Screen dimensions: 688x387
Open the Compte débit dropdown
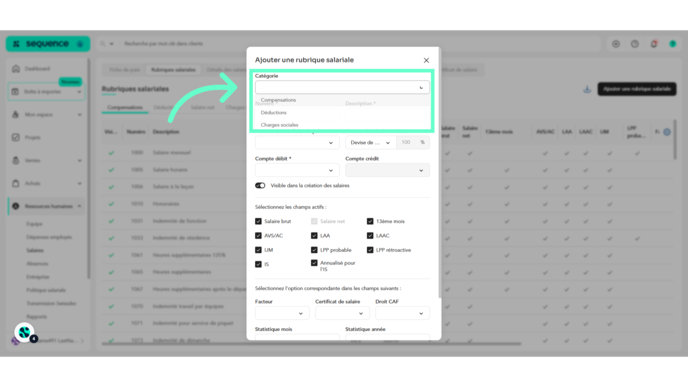(x=297, y=170)
